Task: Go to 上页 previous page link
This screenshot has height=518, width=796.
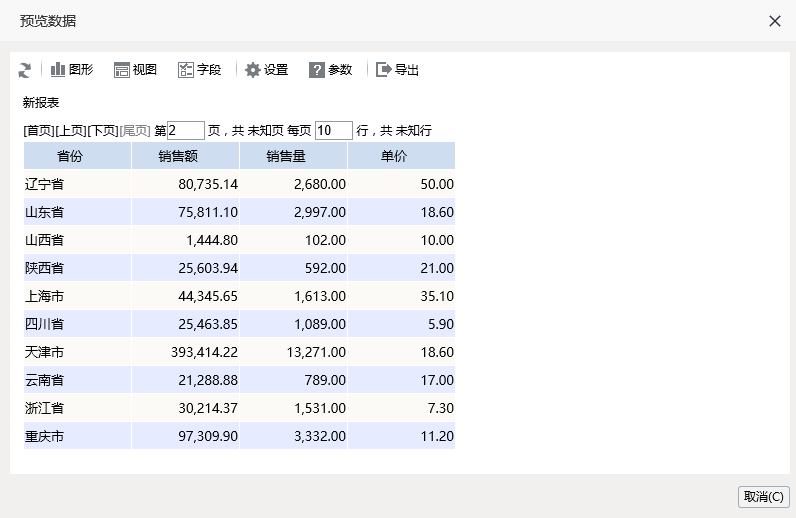Action: [x=71, y=131]
